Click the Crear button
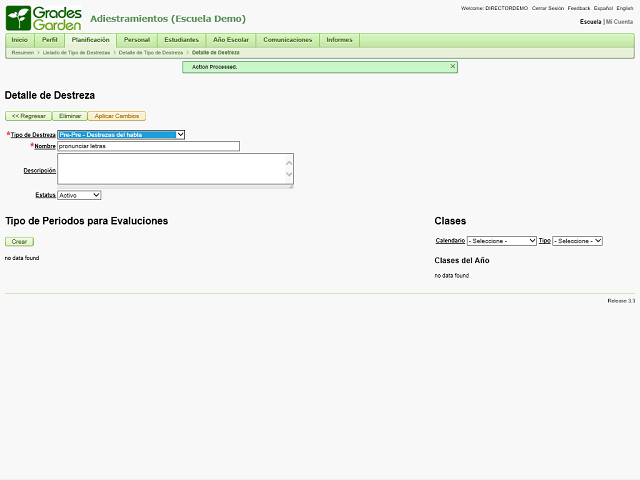 point(19,242)
